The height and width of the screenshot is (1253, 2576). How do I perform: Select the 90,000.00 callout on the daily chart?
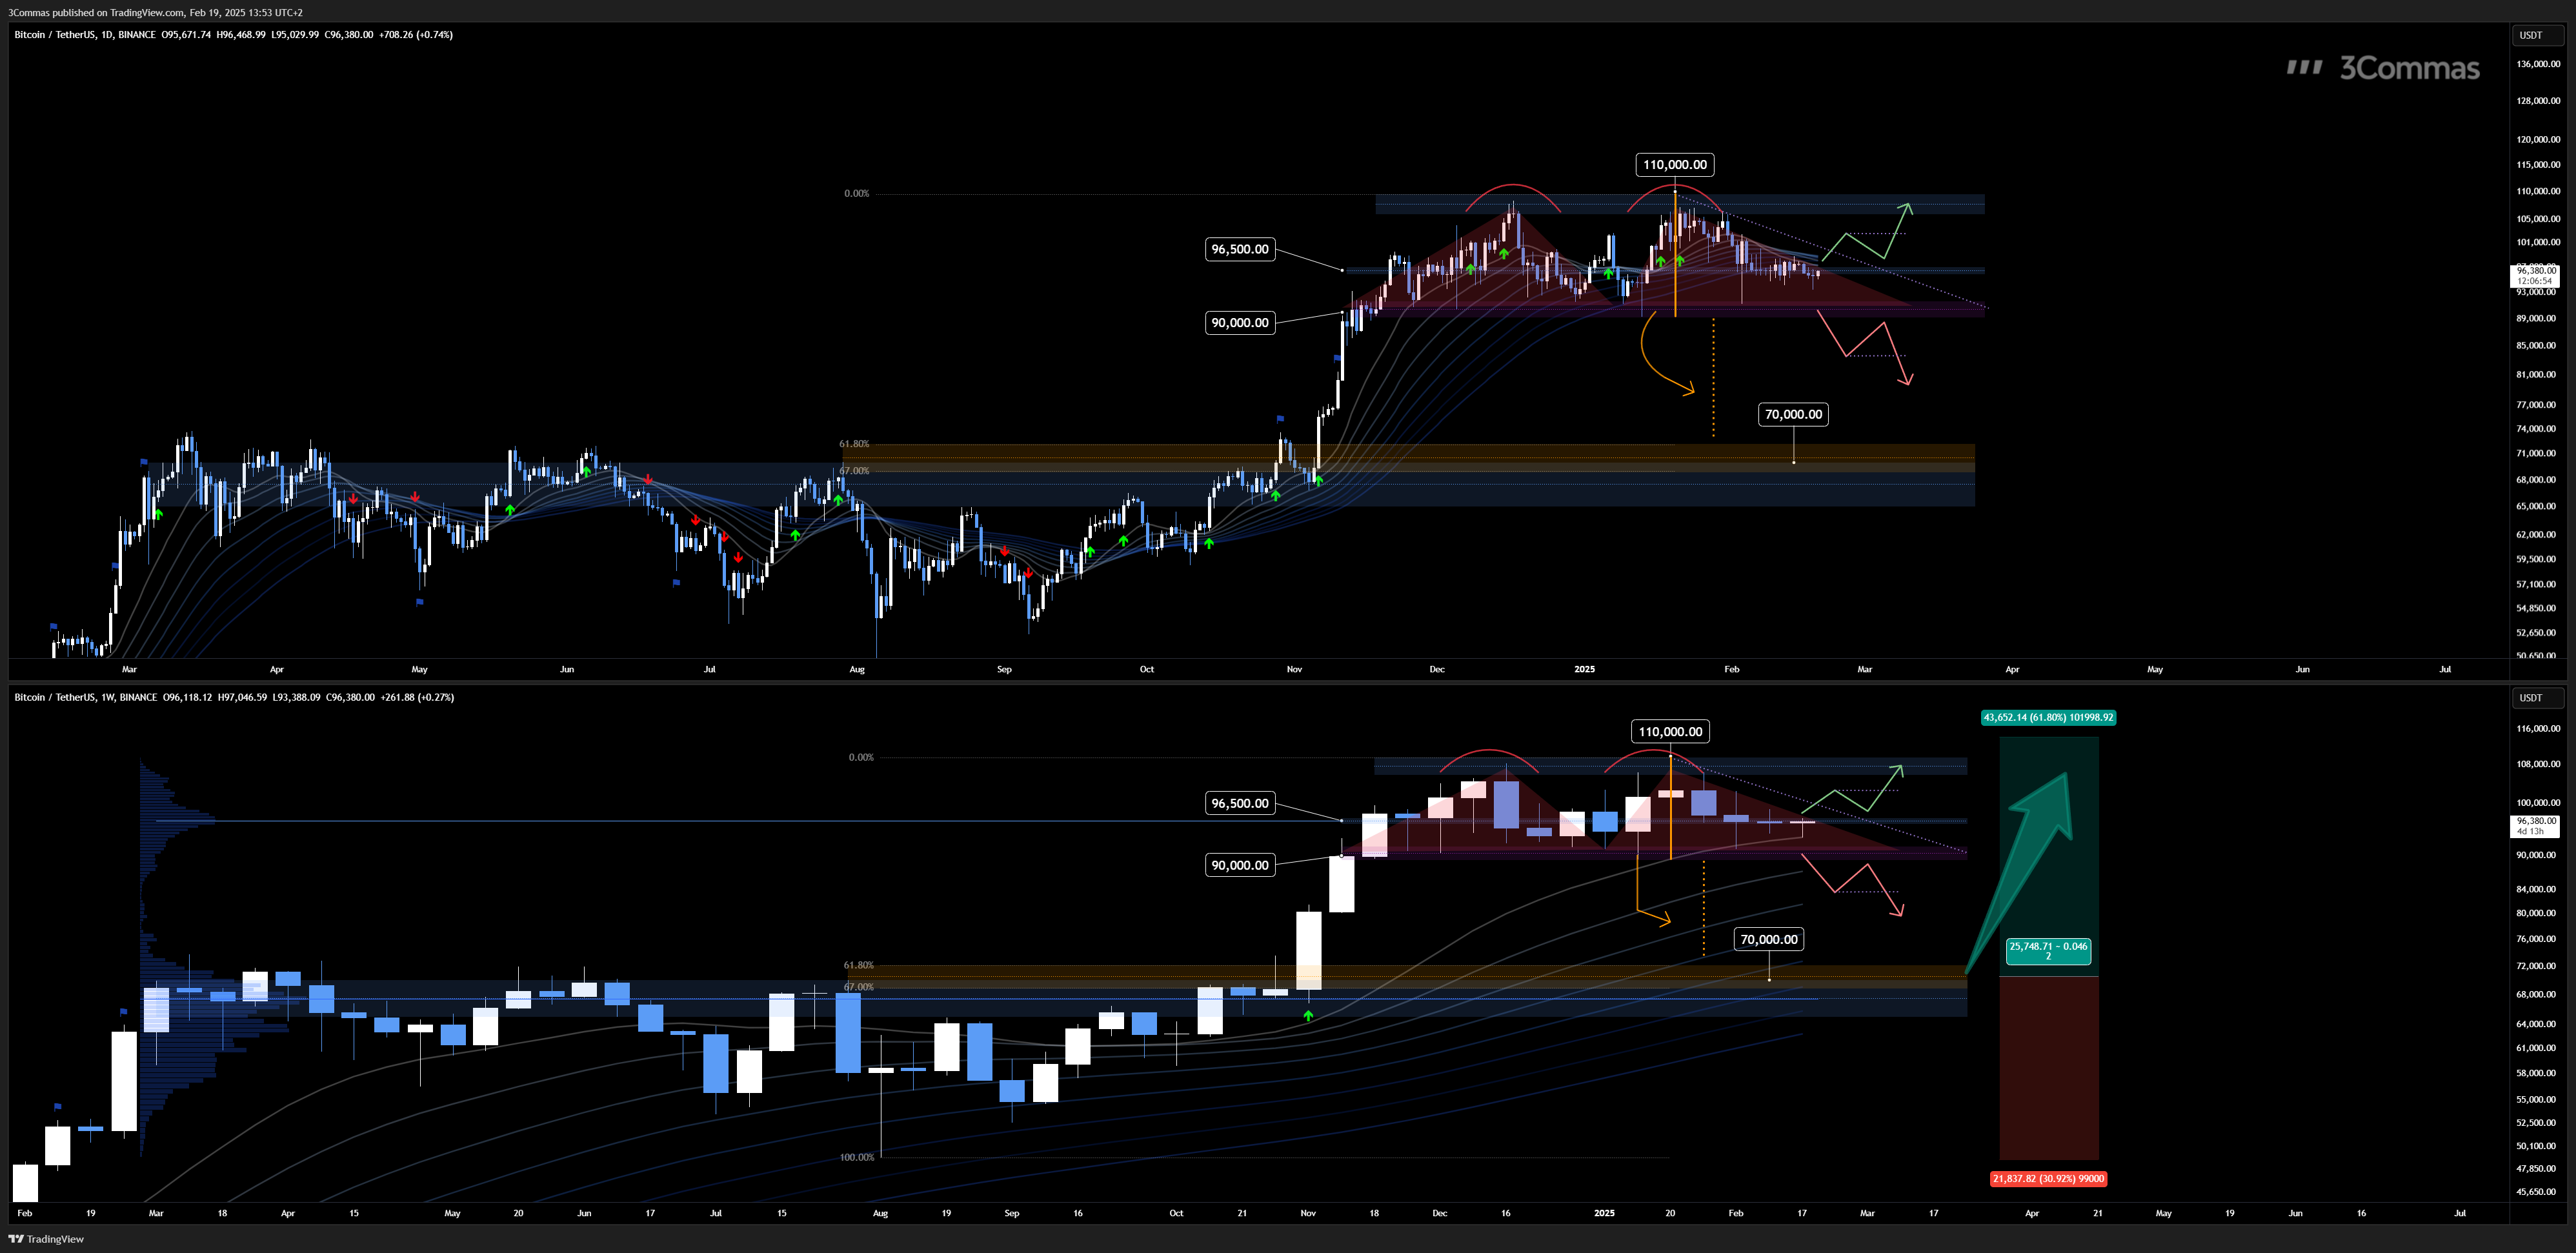[1239, 323]
